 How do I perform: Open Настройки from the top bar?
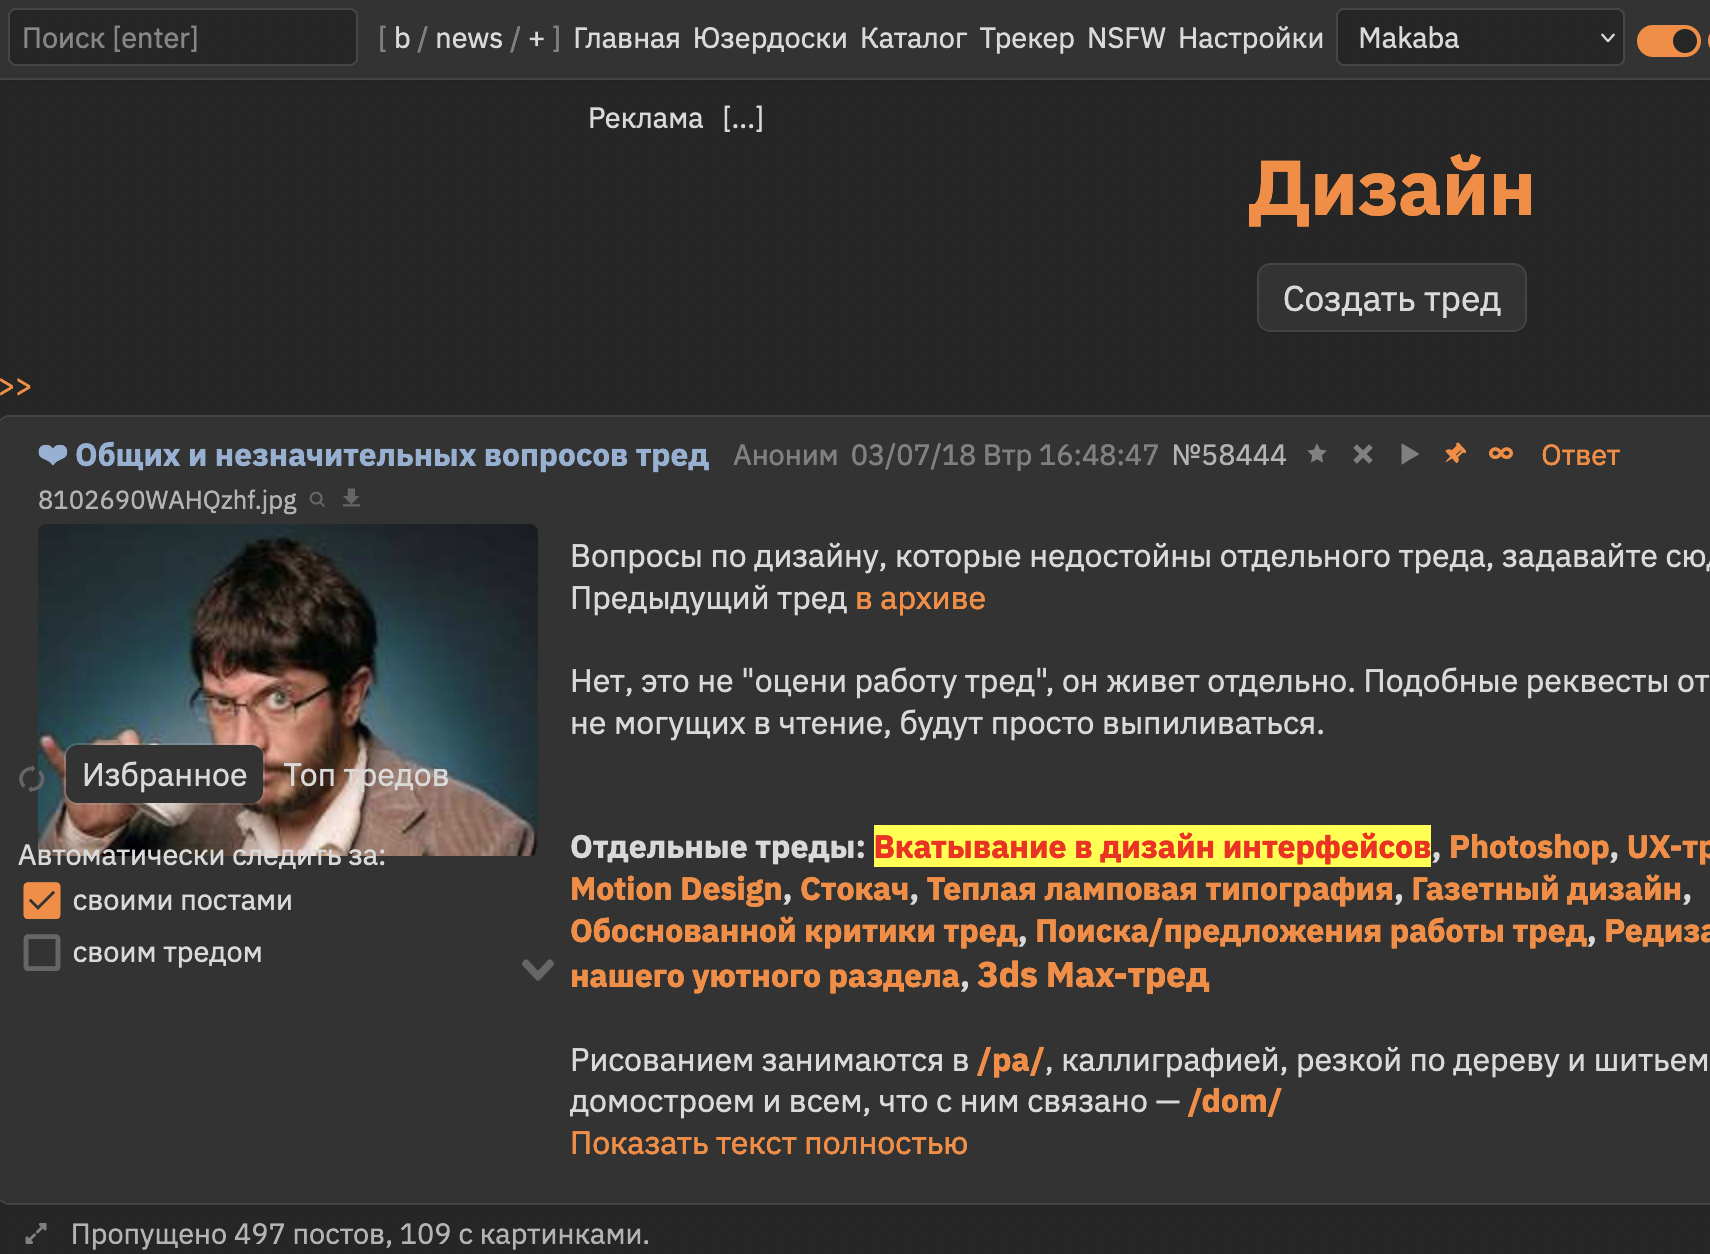click(x=1250, y=38)
